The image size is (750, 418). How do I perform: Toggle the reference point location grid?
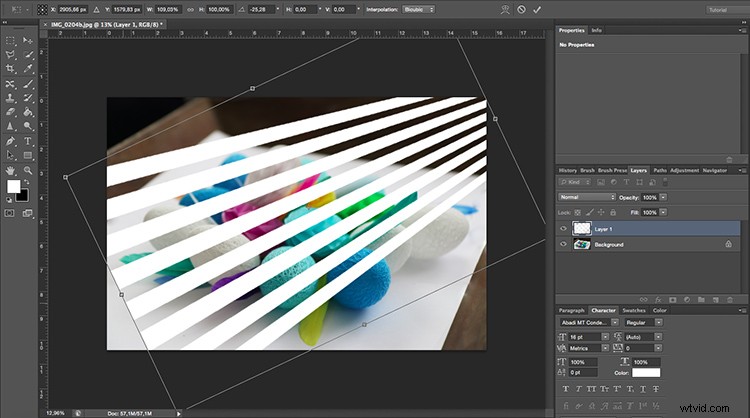(x=43, y=9)
